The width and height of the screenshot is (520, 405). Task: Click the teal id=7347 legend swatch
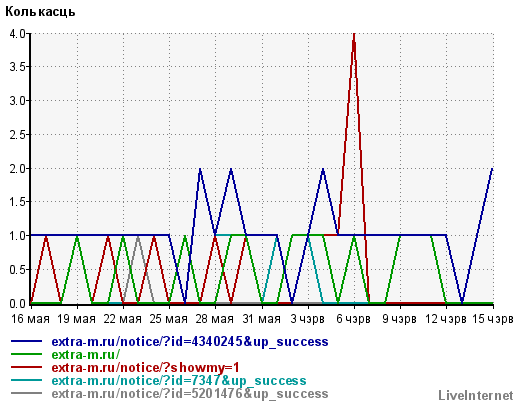tap(27, 380)
